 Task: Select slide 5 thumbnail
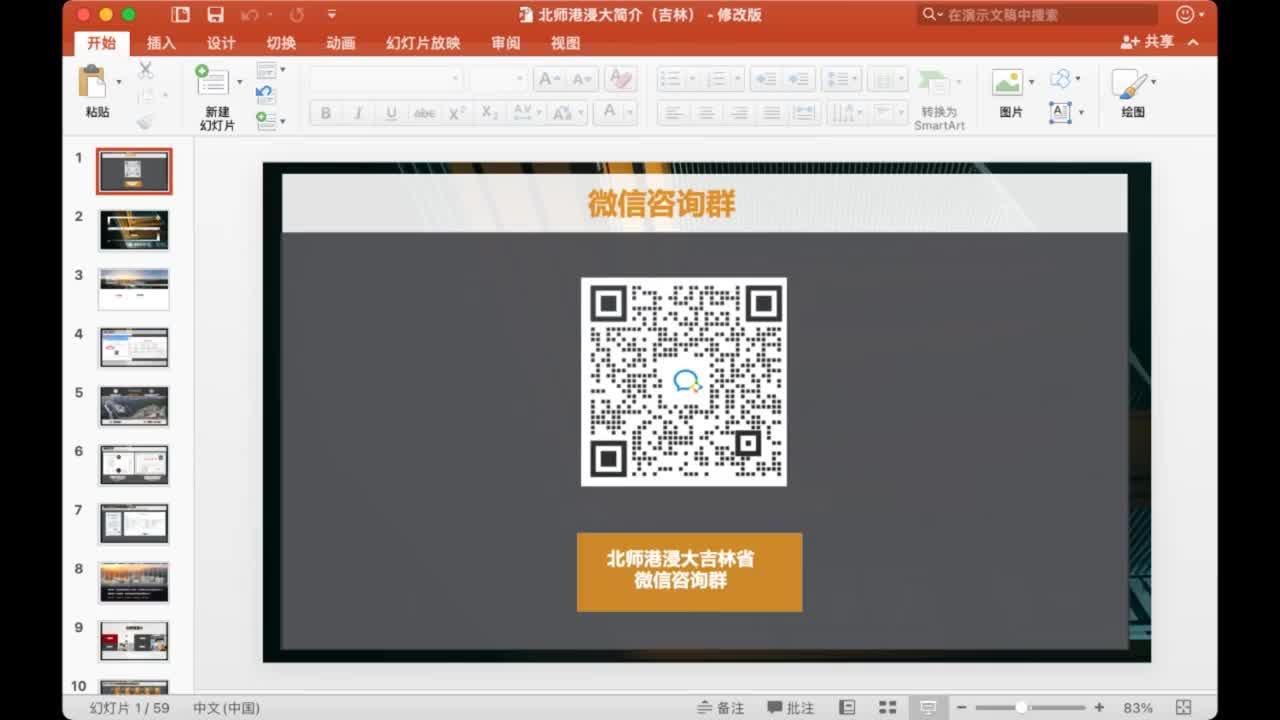(x=134, y=406)
